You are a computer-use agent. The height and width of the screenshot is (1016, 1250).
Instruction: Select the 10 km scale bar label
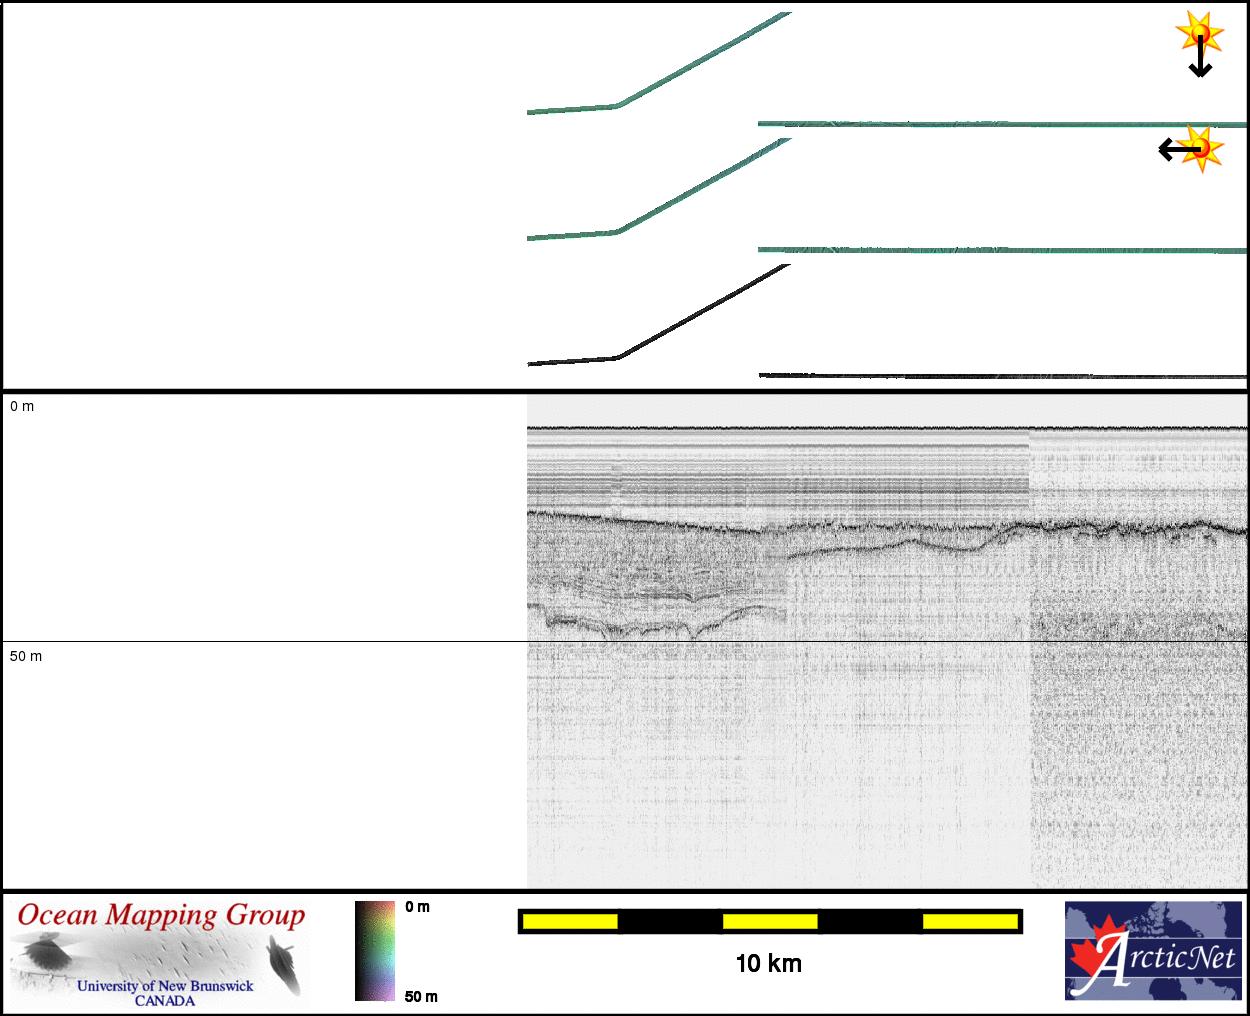768,963
